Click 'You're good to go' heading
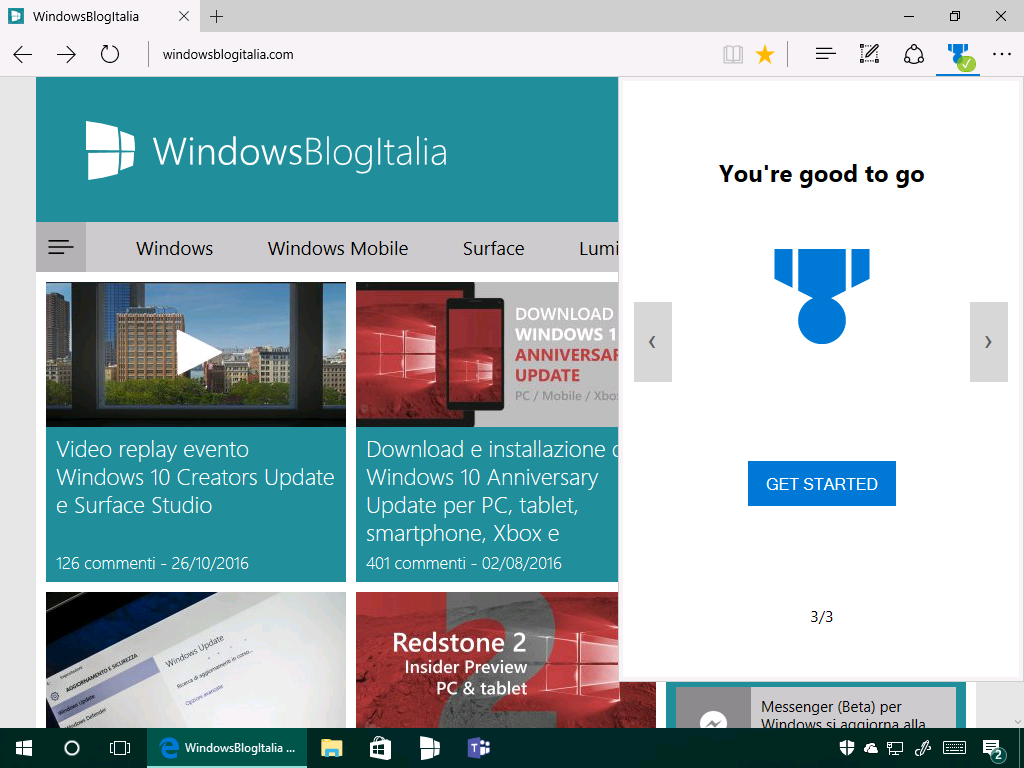Viewport: 1024px width, 768px height. coord(822,174)
